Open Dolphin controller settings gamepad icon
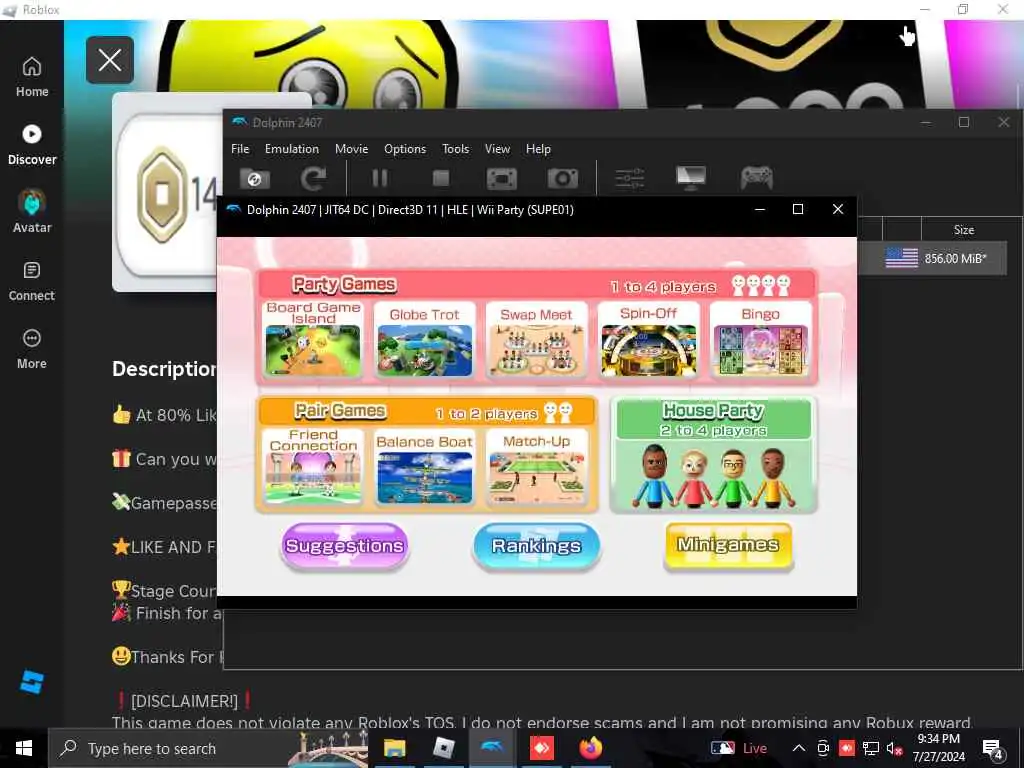The height and width of the screenshot is (768, 1024). (x=756, y=178)
